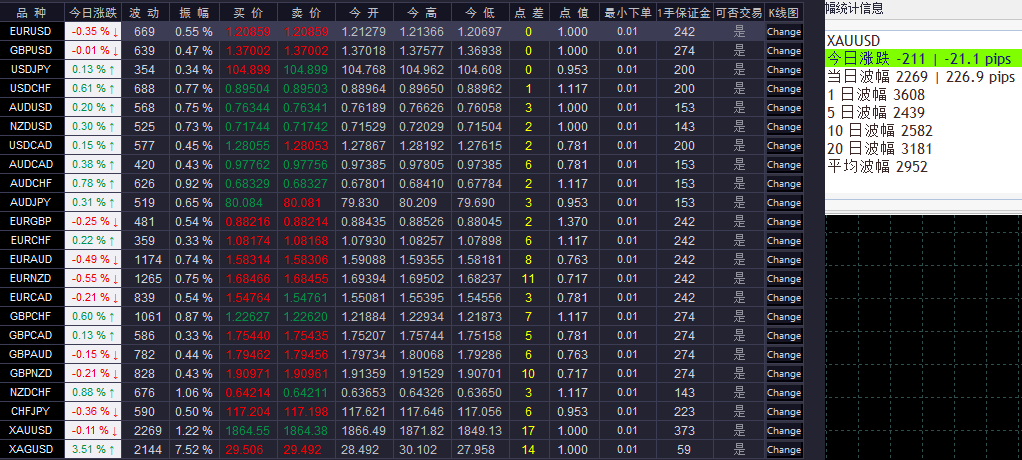This screenshot has height=460, width=1022.
Task: Click the 可否交易 column header
Action: coord(739,12)
